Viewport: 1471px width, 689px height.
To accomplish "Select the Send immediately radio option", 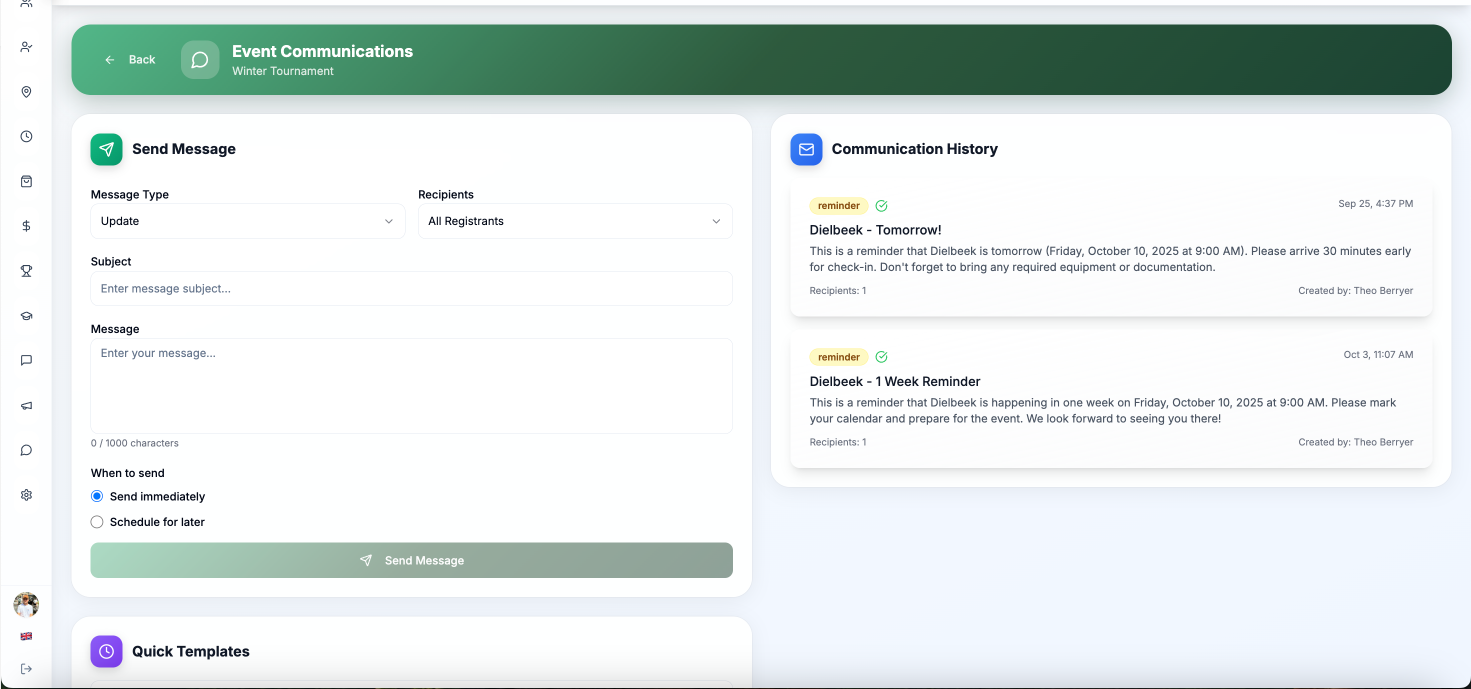I will pyautogui.click(x=97, y=496).
